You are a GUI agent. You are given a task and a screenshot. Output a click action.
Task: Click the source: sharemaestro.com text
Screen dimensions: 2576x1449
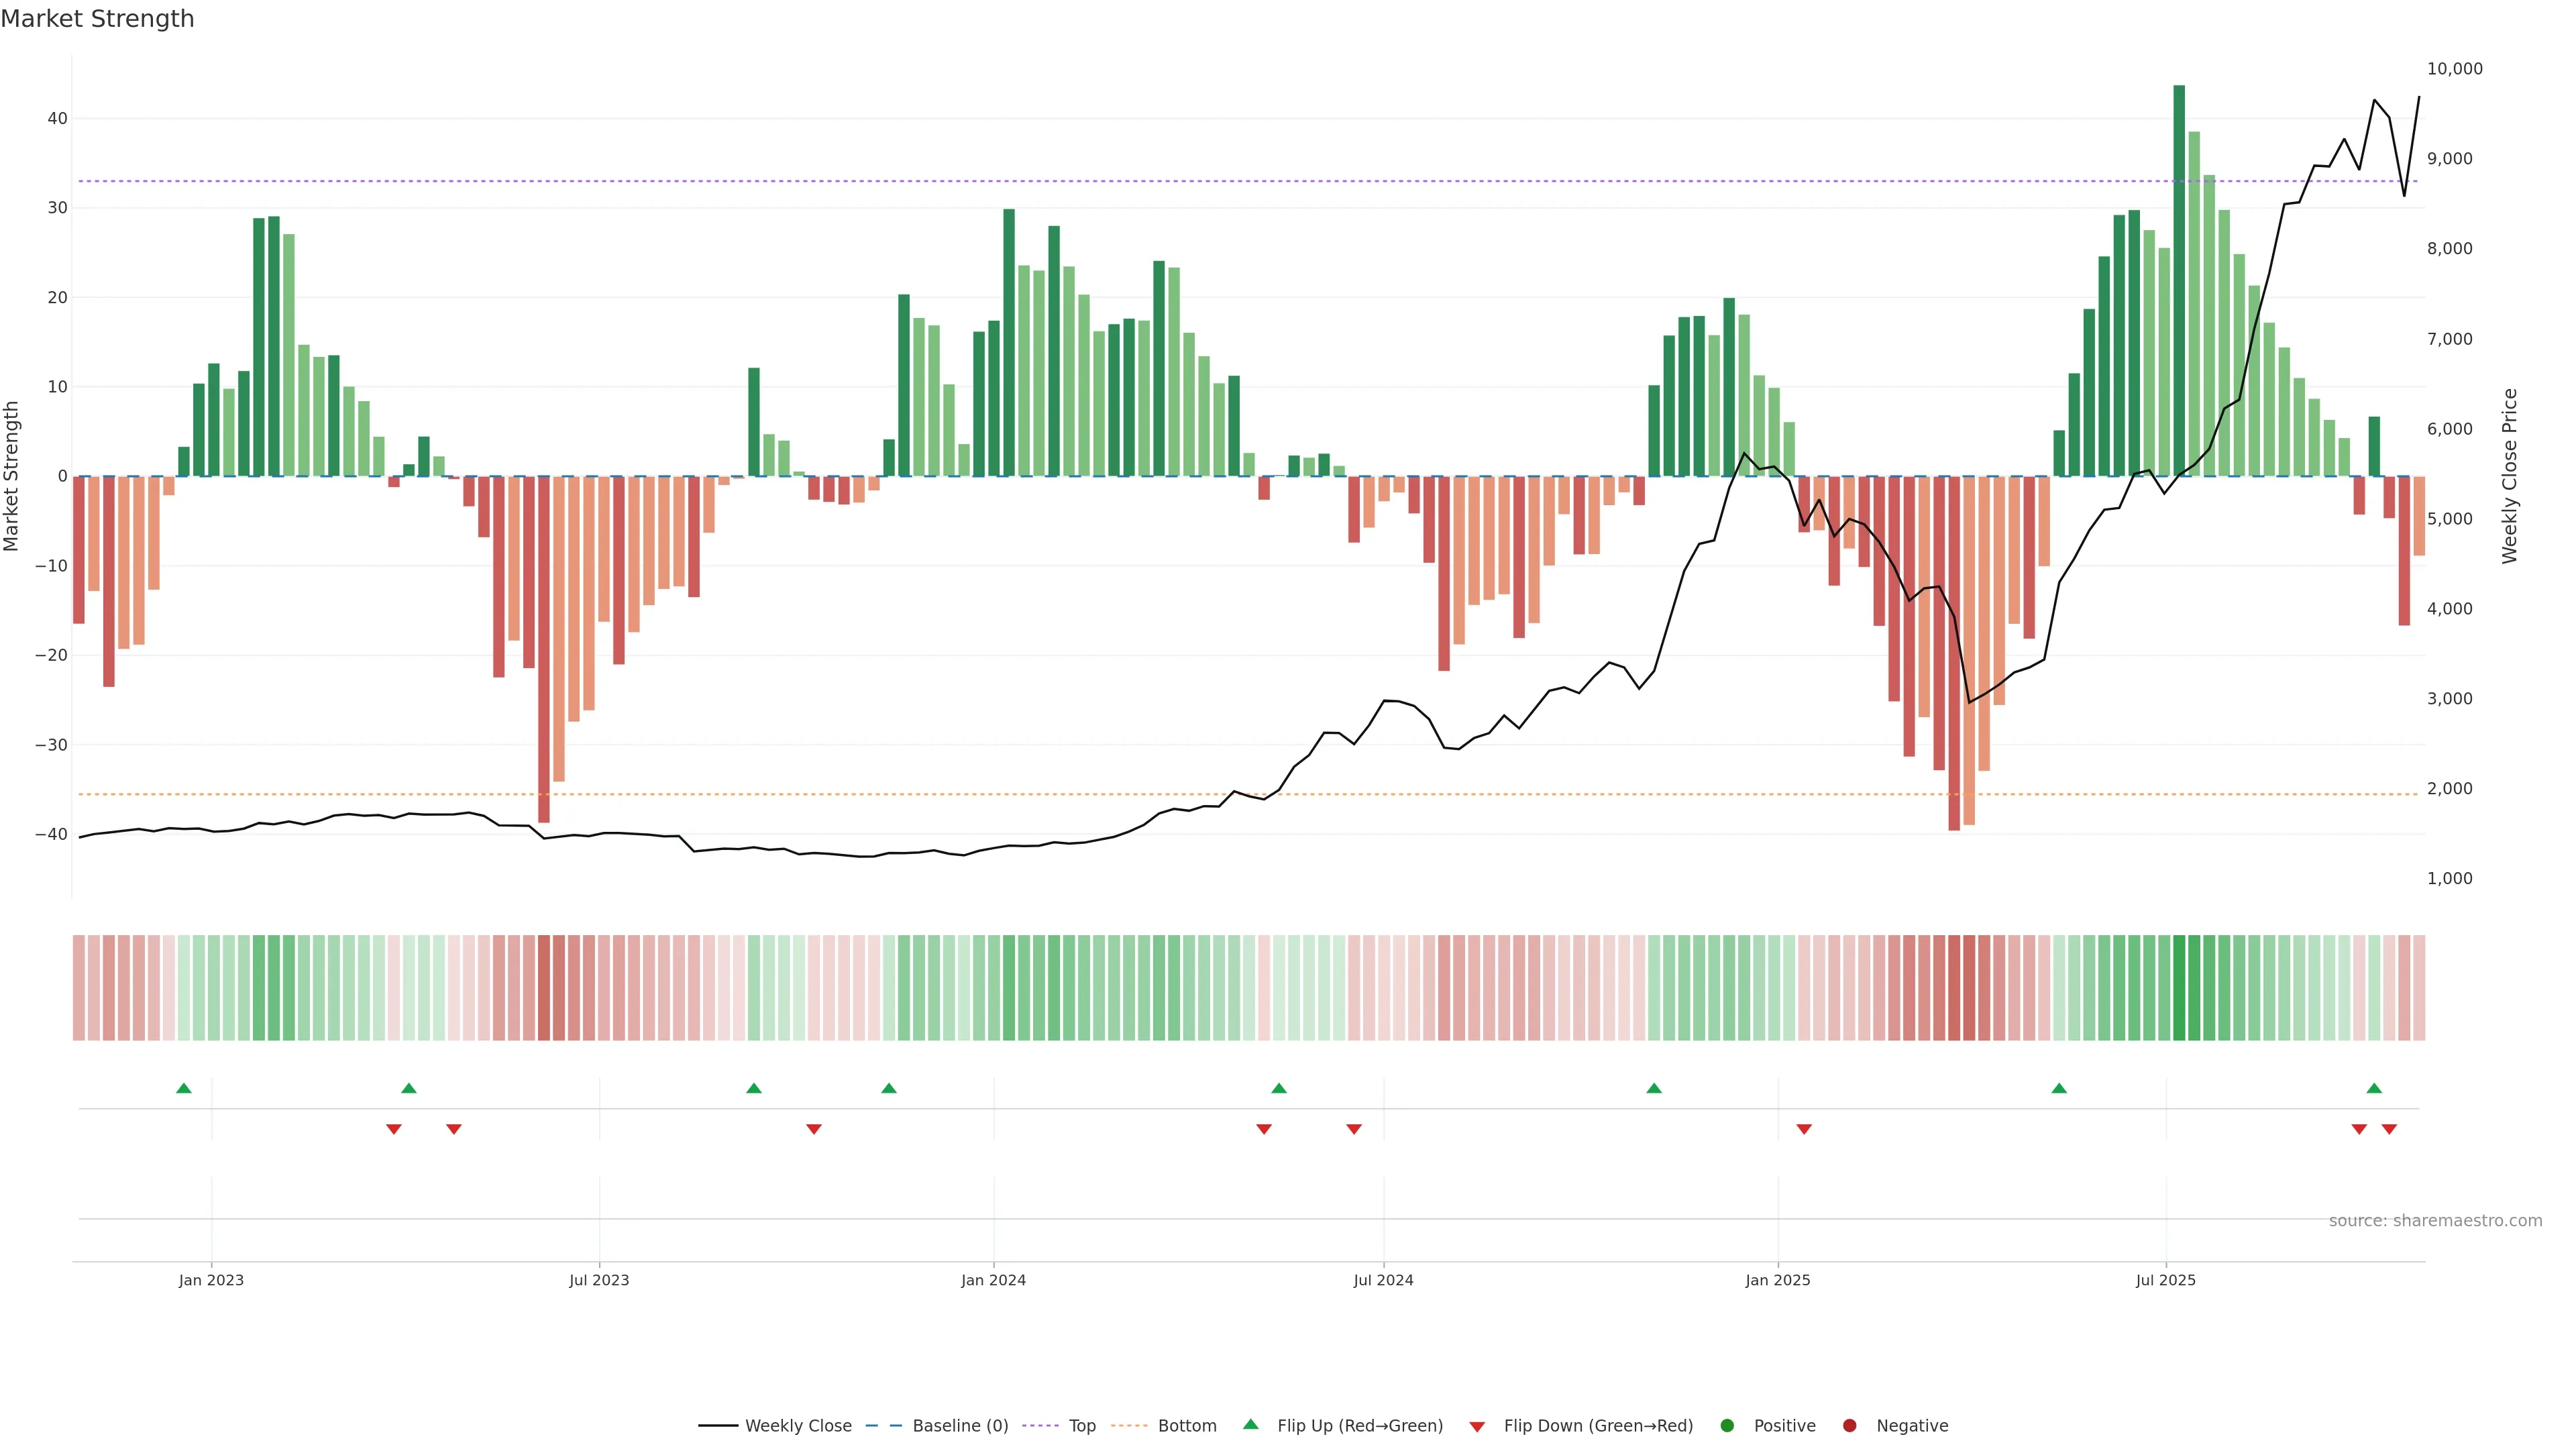[2435, 1221]
